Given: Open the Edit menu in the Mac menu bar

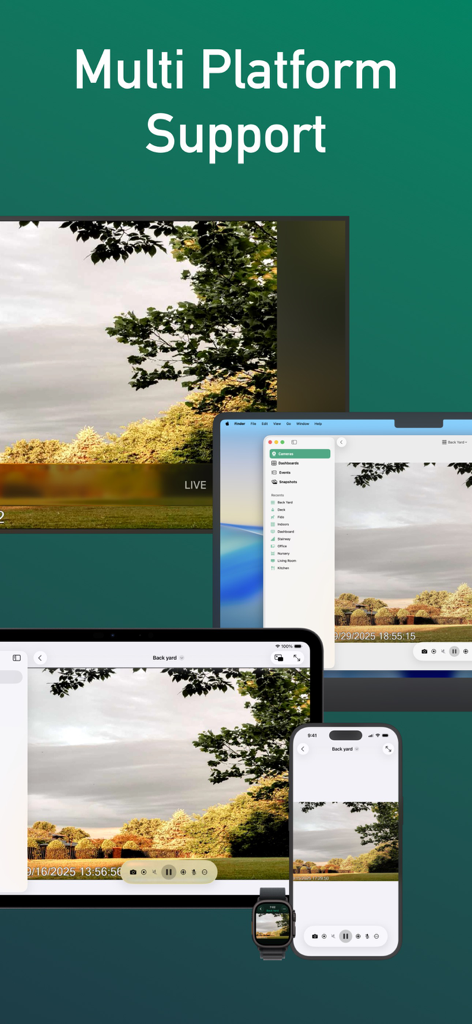Looking at the screenshot, I should click(264, 423).
